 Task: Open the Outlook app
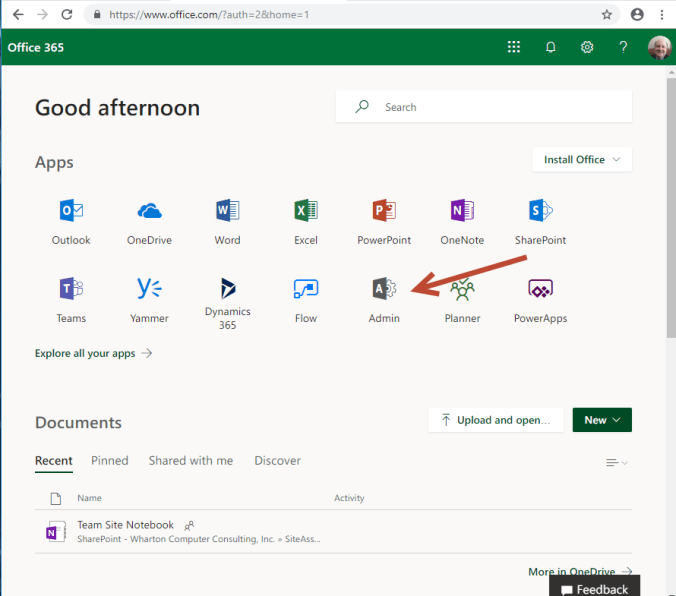pyautogui.click(x=71, y=222)
